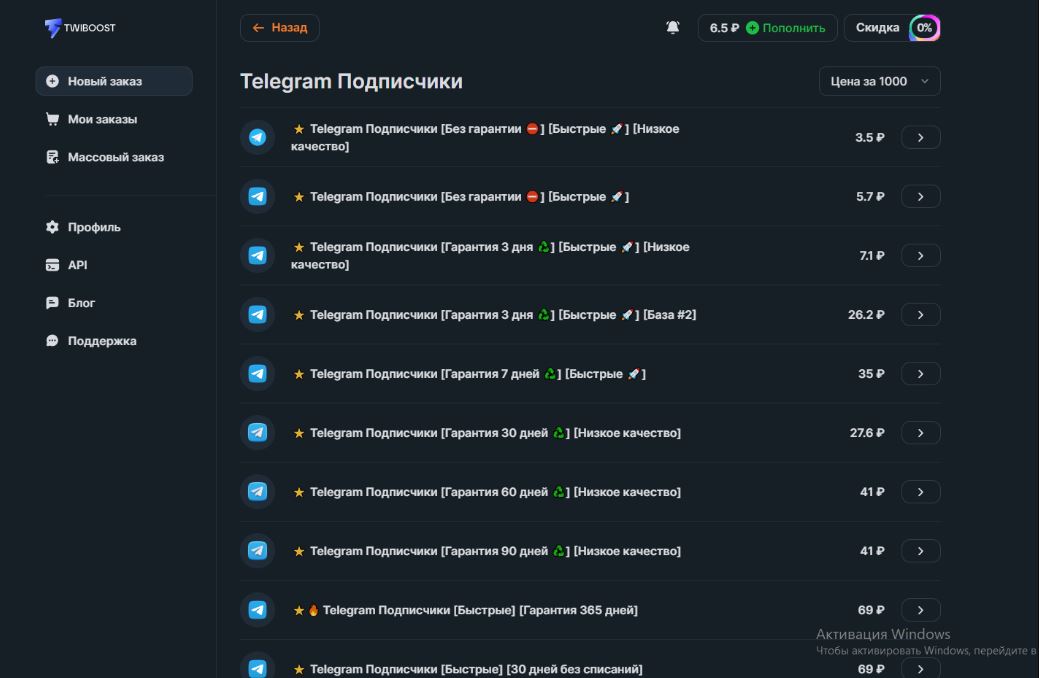Click Telegram icon of the 3.5 ₽ service
This screenshot has width=1039, height=678.
click(258, 138)
